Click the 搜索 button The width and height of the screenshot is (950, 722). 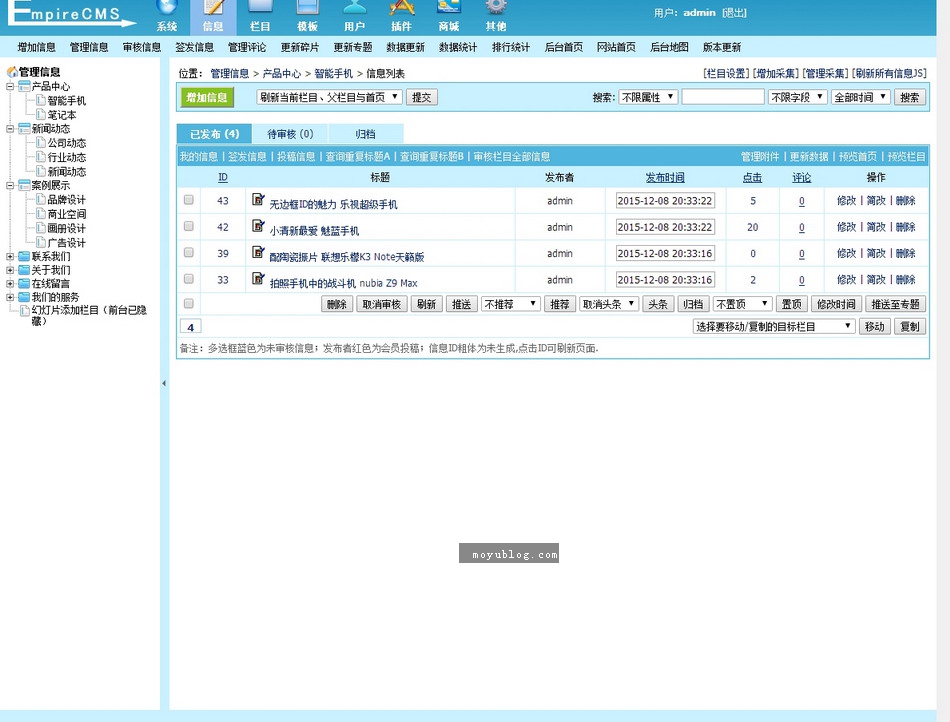[909, 97]
